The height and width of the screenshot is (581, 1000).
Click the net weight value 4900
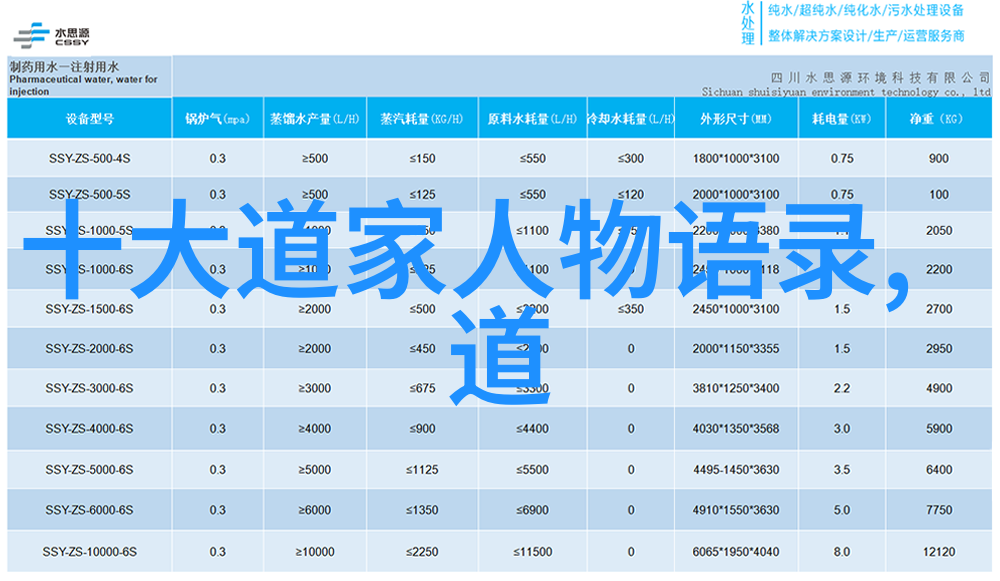939,388
